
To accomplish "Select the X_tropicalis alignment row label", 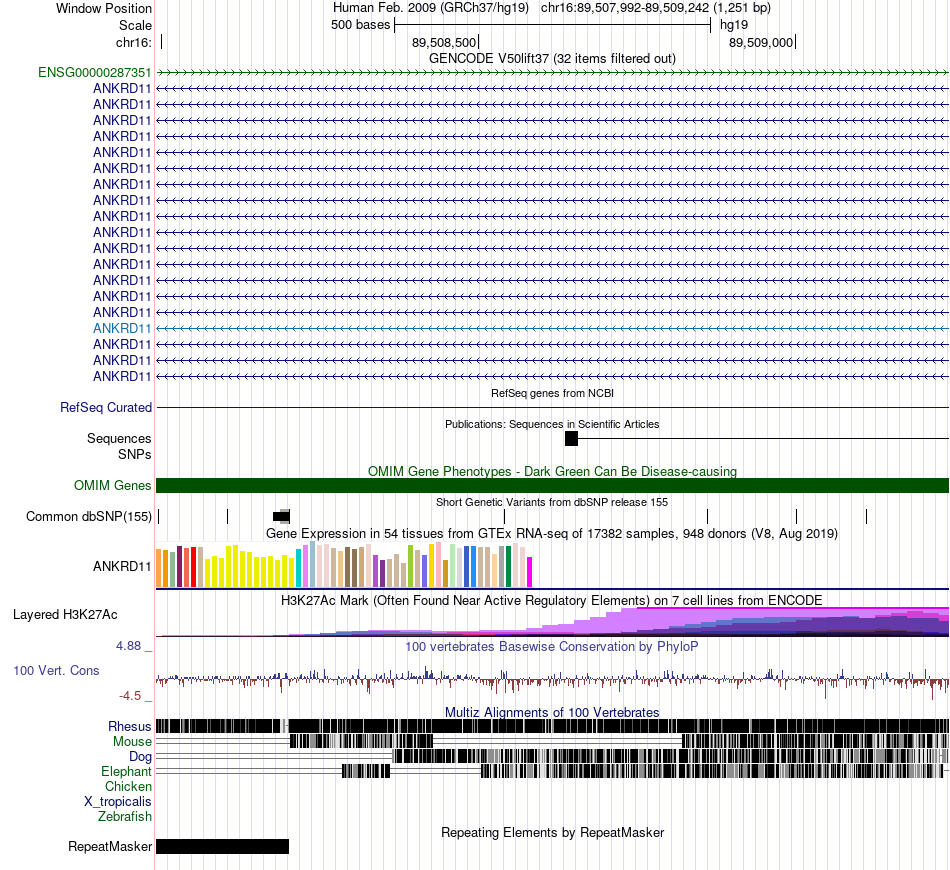I will pyautogui.click(x=118, y=802).
